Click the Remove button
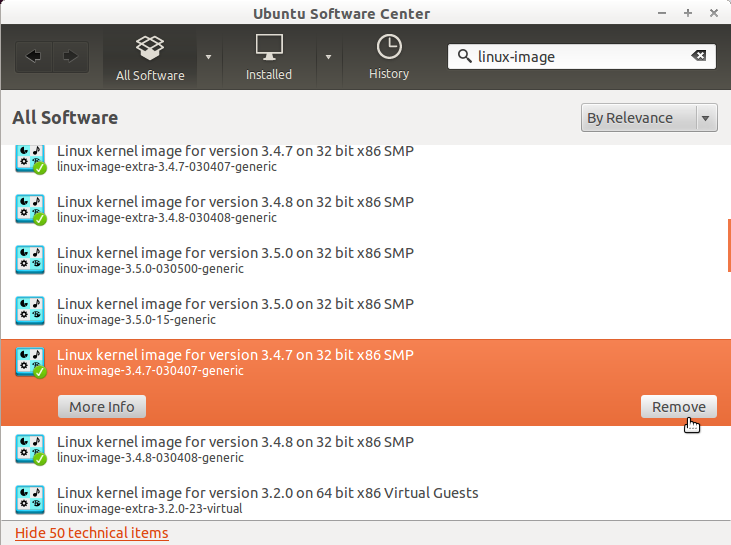Image resolution: width=731 pixels, height=545 pixels. pos(679,406)
